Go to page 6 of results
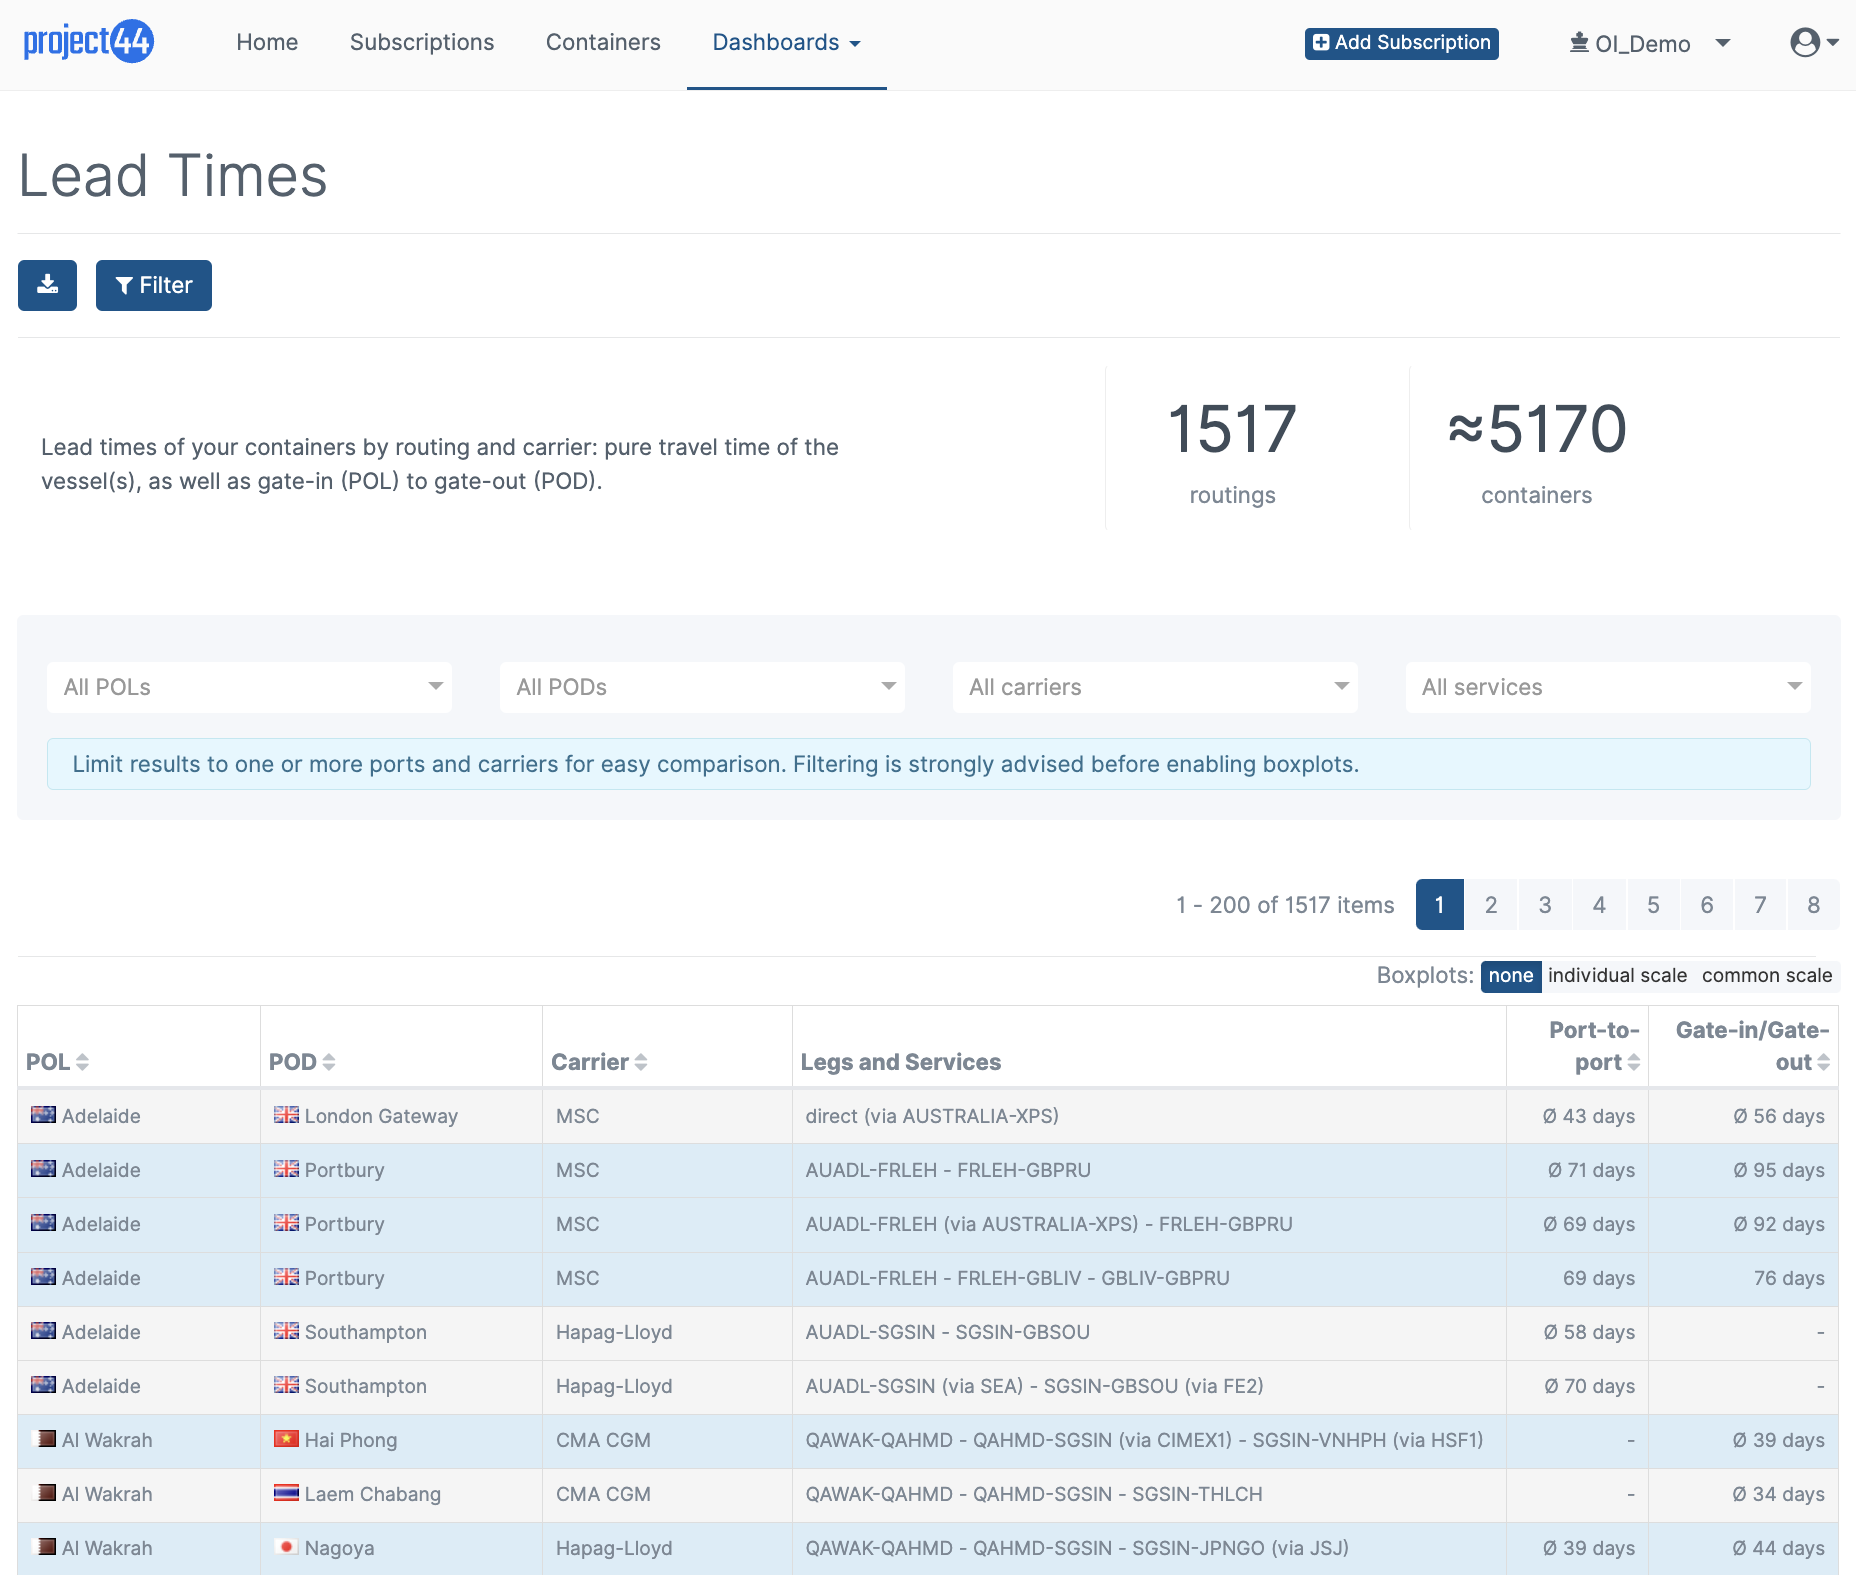This screenshot has width=1856, height=1575. point(1706,905)
